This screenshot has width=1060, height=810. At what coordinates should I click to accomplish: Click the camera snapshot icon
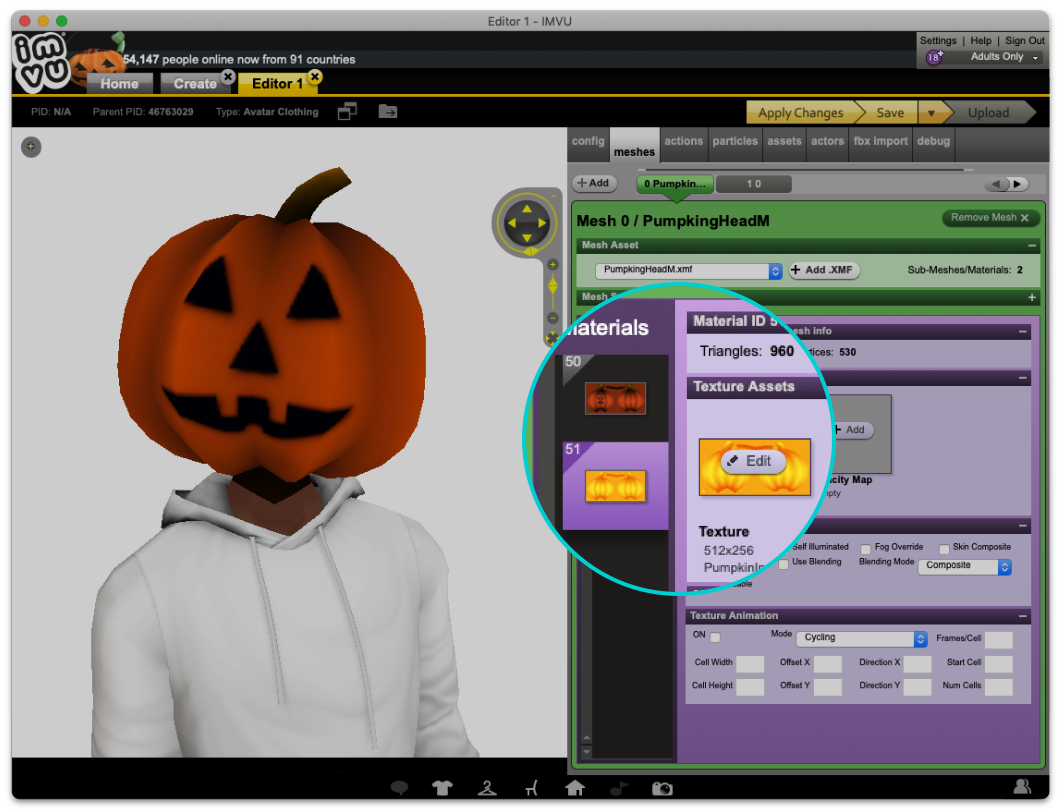click(662, 788)
